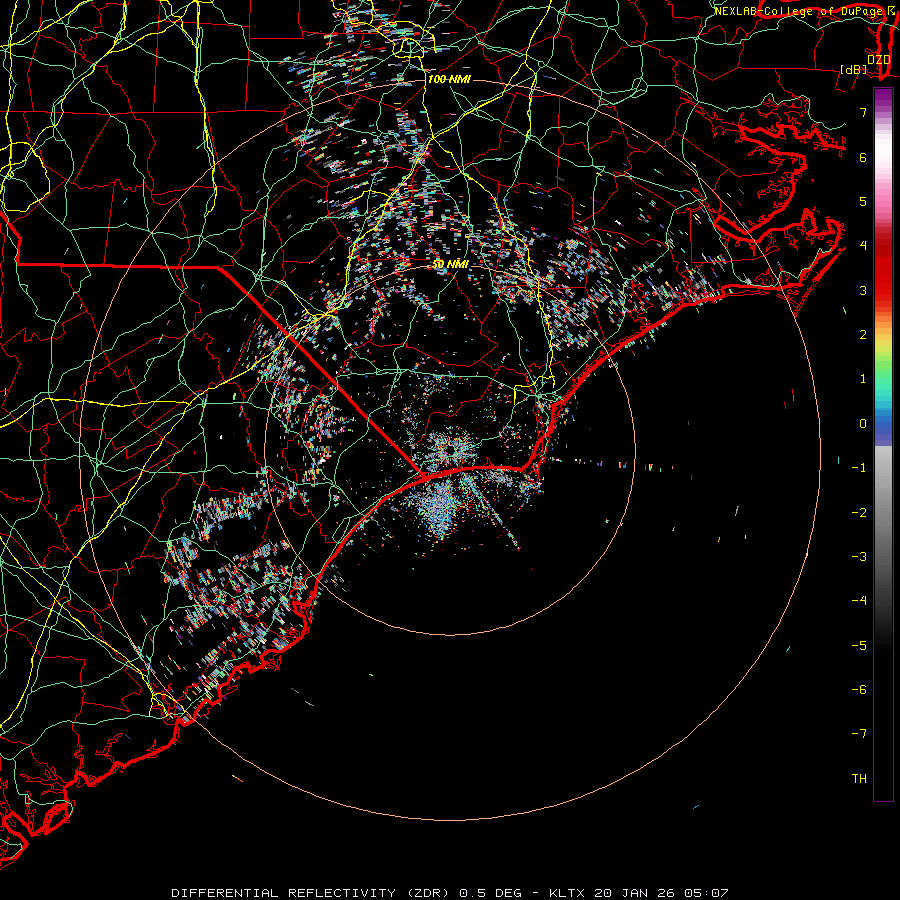Click the DIFFERENTIAL REFLECTIVITY (ZDR) caption text
This screenshot has height=900, width=900.
[x=313, y=893]
